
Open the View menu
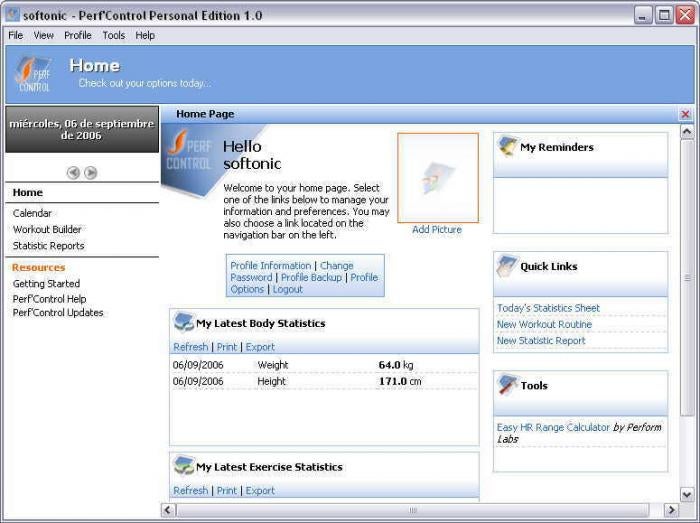44,35
